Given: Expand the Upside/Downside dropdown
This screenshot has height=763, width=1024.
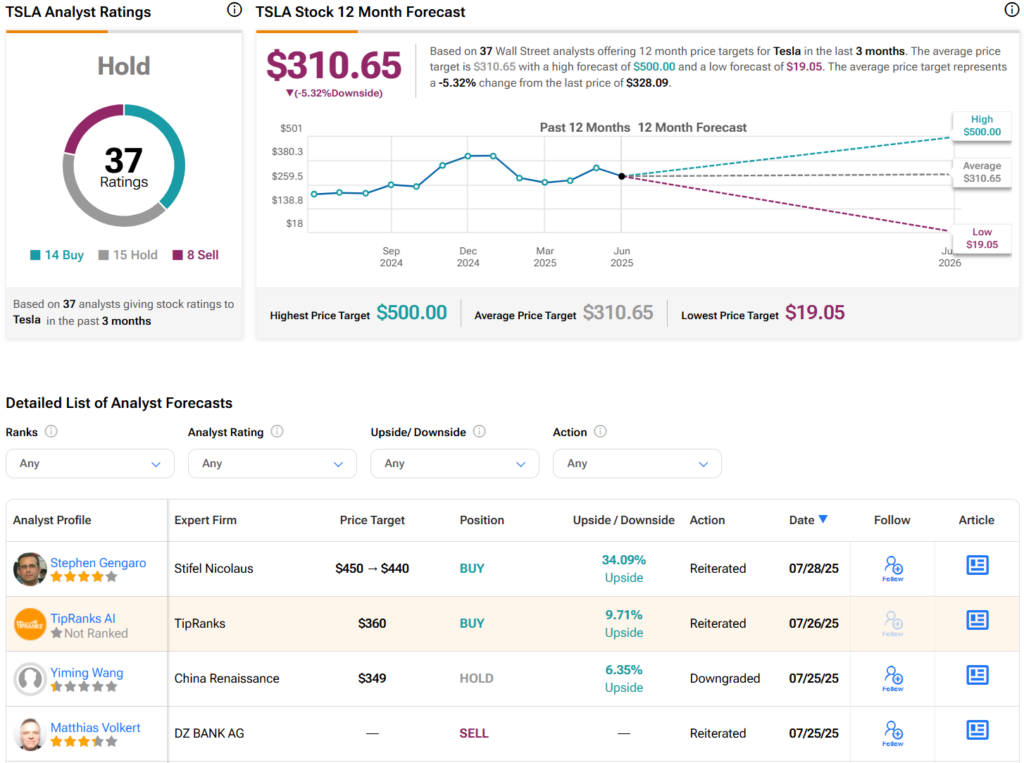Looking at the screenshot, I should [x=455, y=464].
